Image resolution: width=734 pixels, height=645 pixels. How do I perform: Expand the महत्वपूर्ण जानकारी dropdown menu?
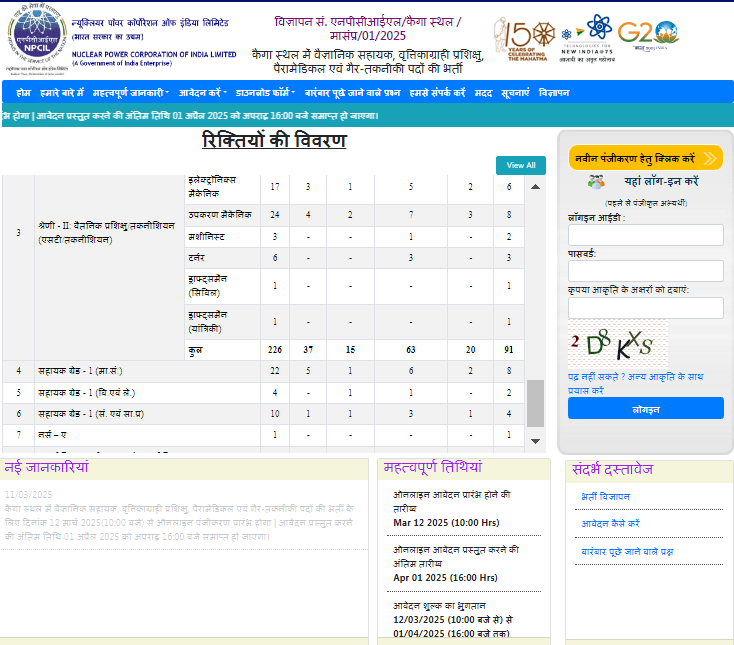130,92
